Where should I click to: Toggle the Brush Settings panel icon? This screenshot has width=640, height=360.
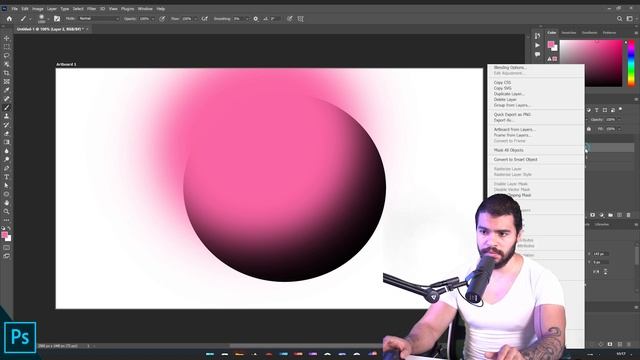point(57,19)
